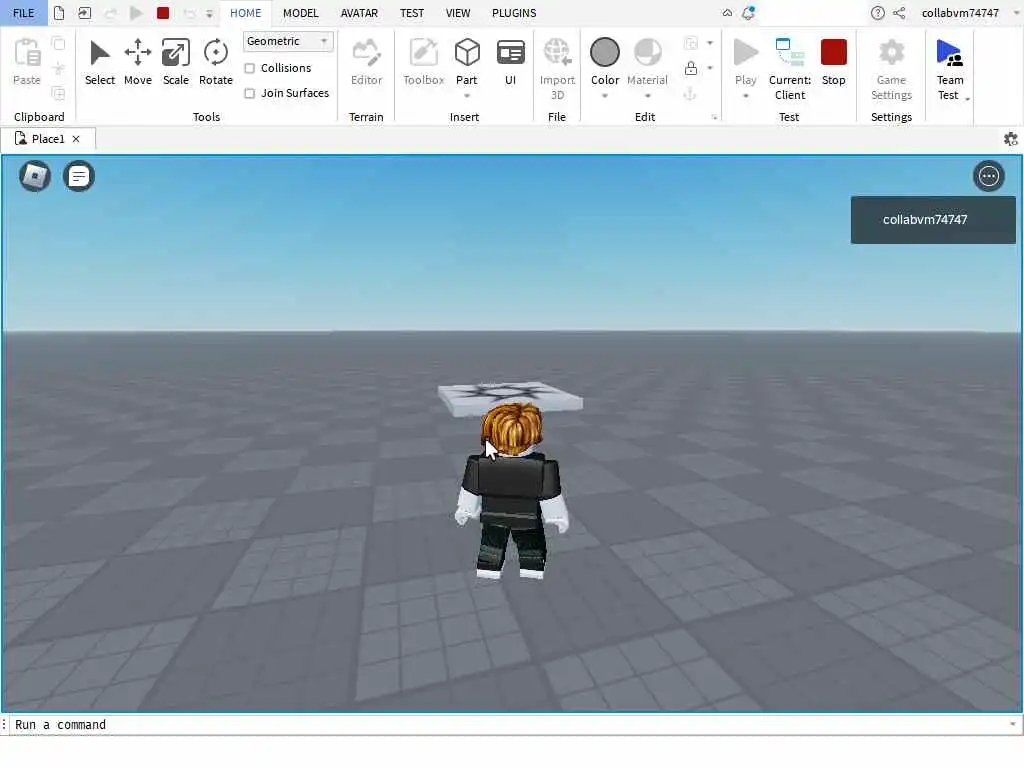Expand the command bar history dropdown
This screenshot has height=768, width=1024.
point(1013,724)
